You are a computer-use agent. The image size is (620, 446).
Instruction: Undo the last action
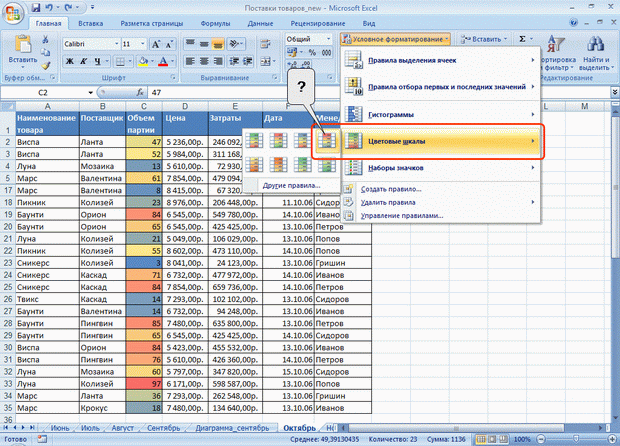(49, 8)
